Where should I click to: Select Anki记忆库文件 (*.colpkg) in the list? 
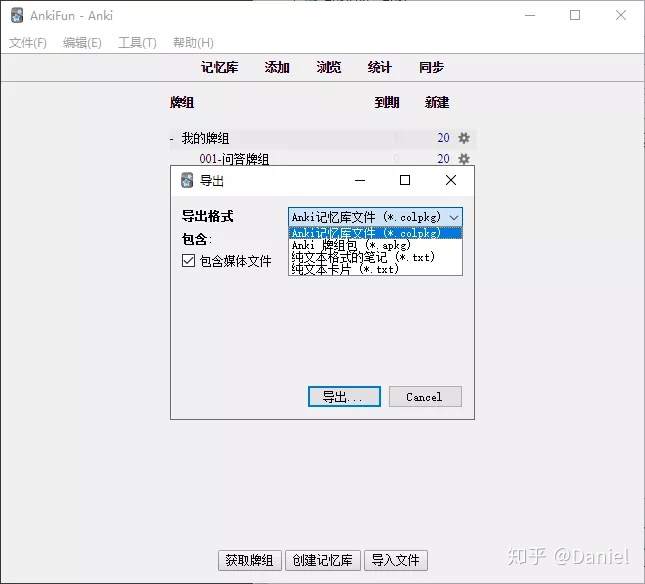point(375,233)
